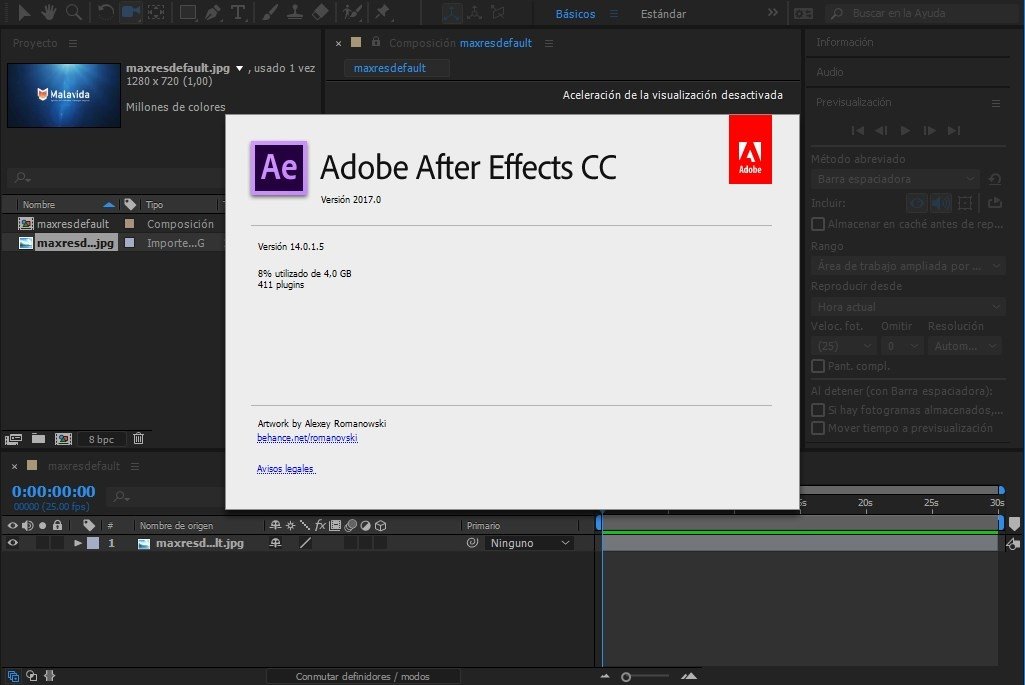Click the label color swatch of layer 1
Image resolution: width=1025 pixels, height=685 pixels.
point(93,543)
